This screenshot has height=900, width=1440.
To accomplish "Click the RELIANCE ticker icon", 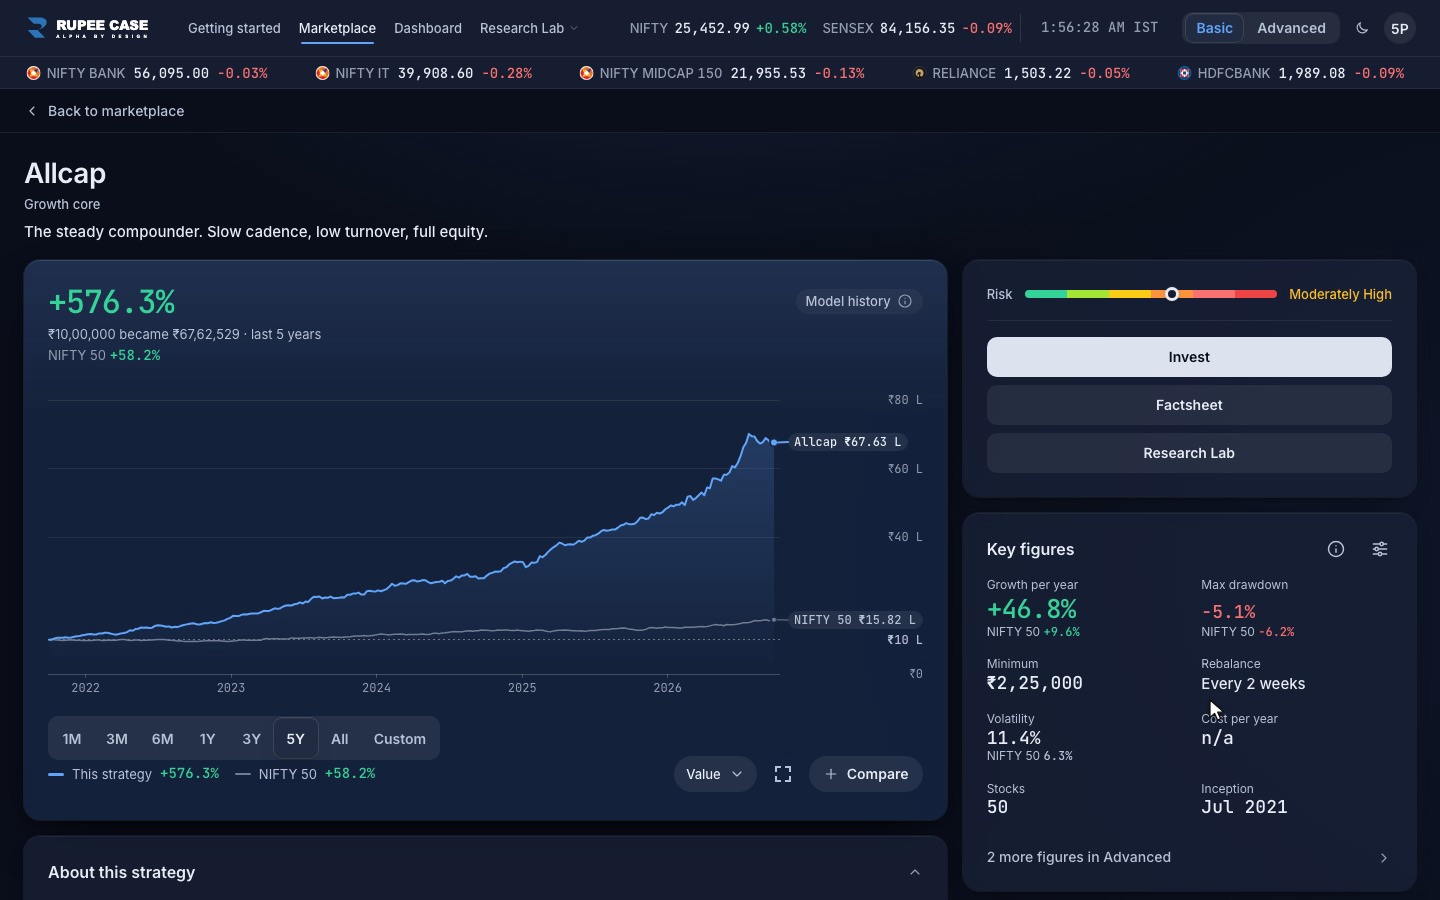I will tap(919, 73).
